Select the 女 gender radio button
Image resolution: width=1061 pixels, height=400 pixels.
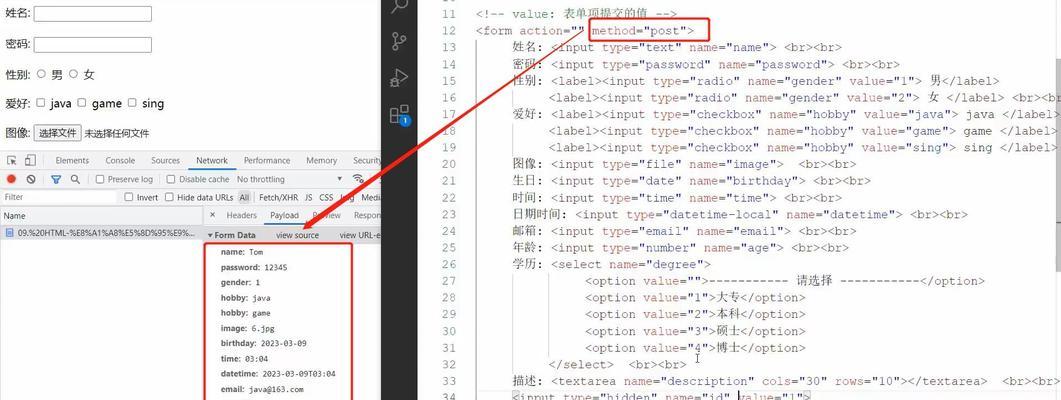point(74,74)
